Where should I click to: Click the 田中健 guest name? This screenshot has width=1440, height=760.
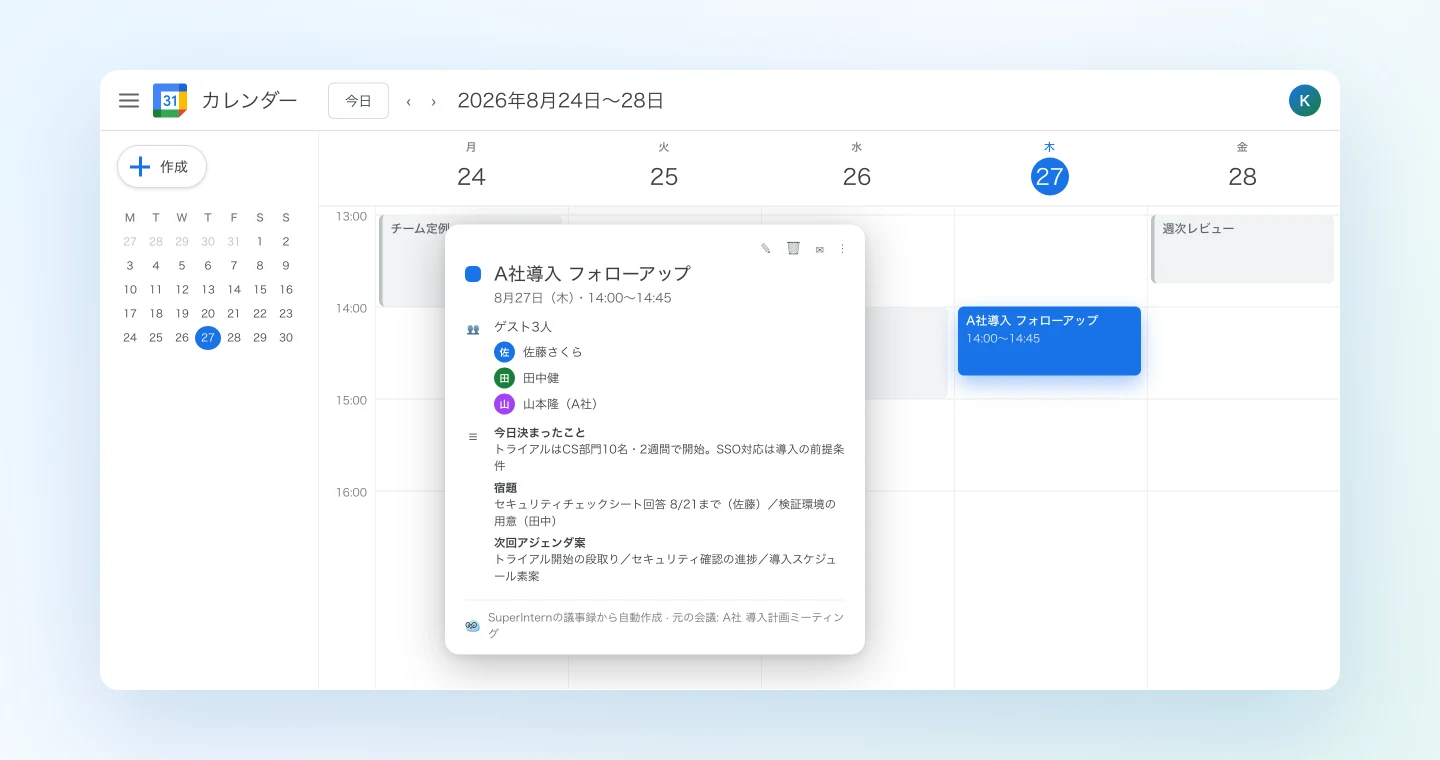pyautogui.click(x=541, y=378)
